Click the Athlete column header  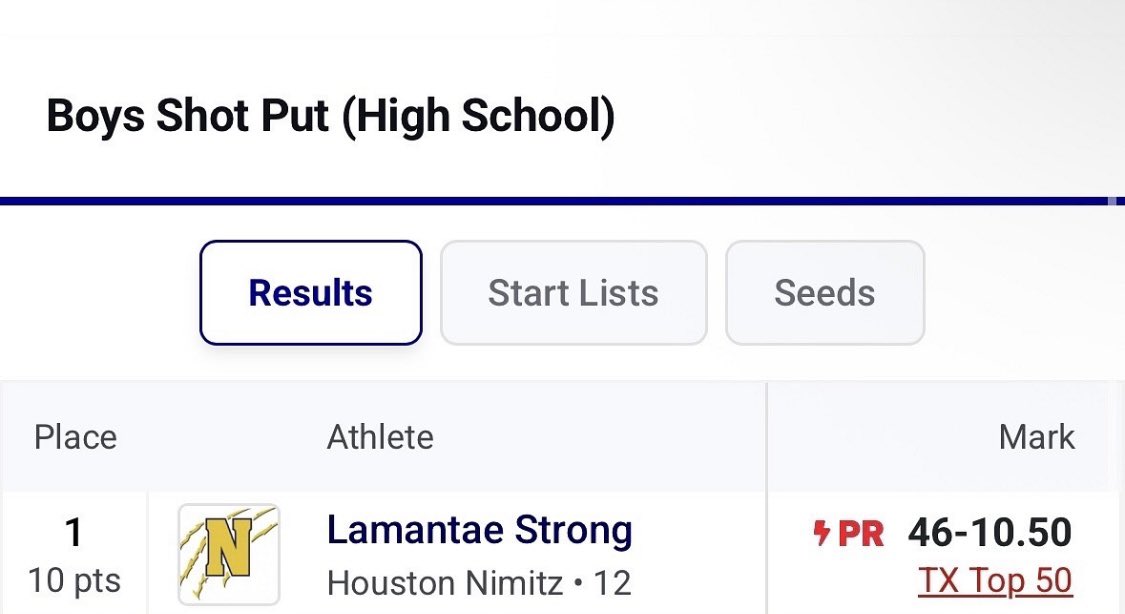coord(380,437)
